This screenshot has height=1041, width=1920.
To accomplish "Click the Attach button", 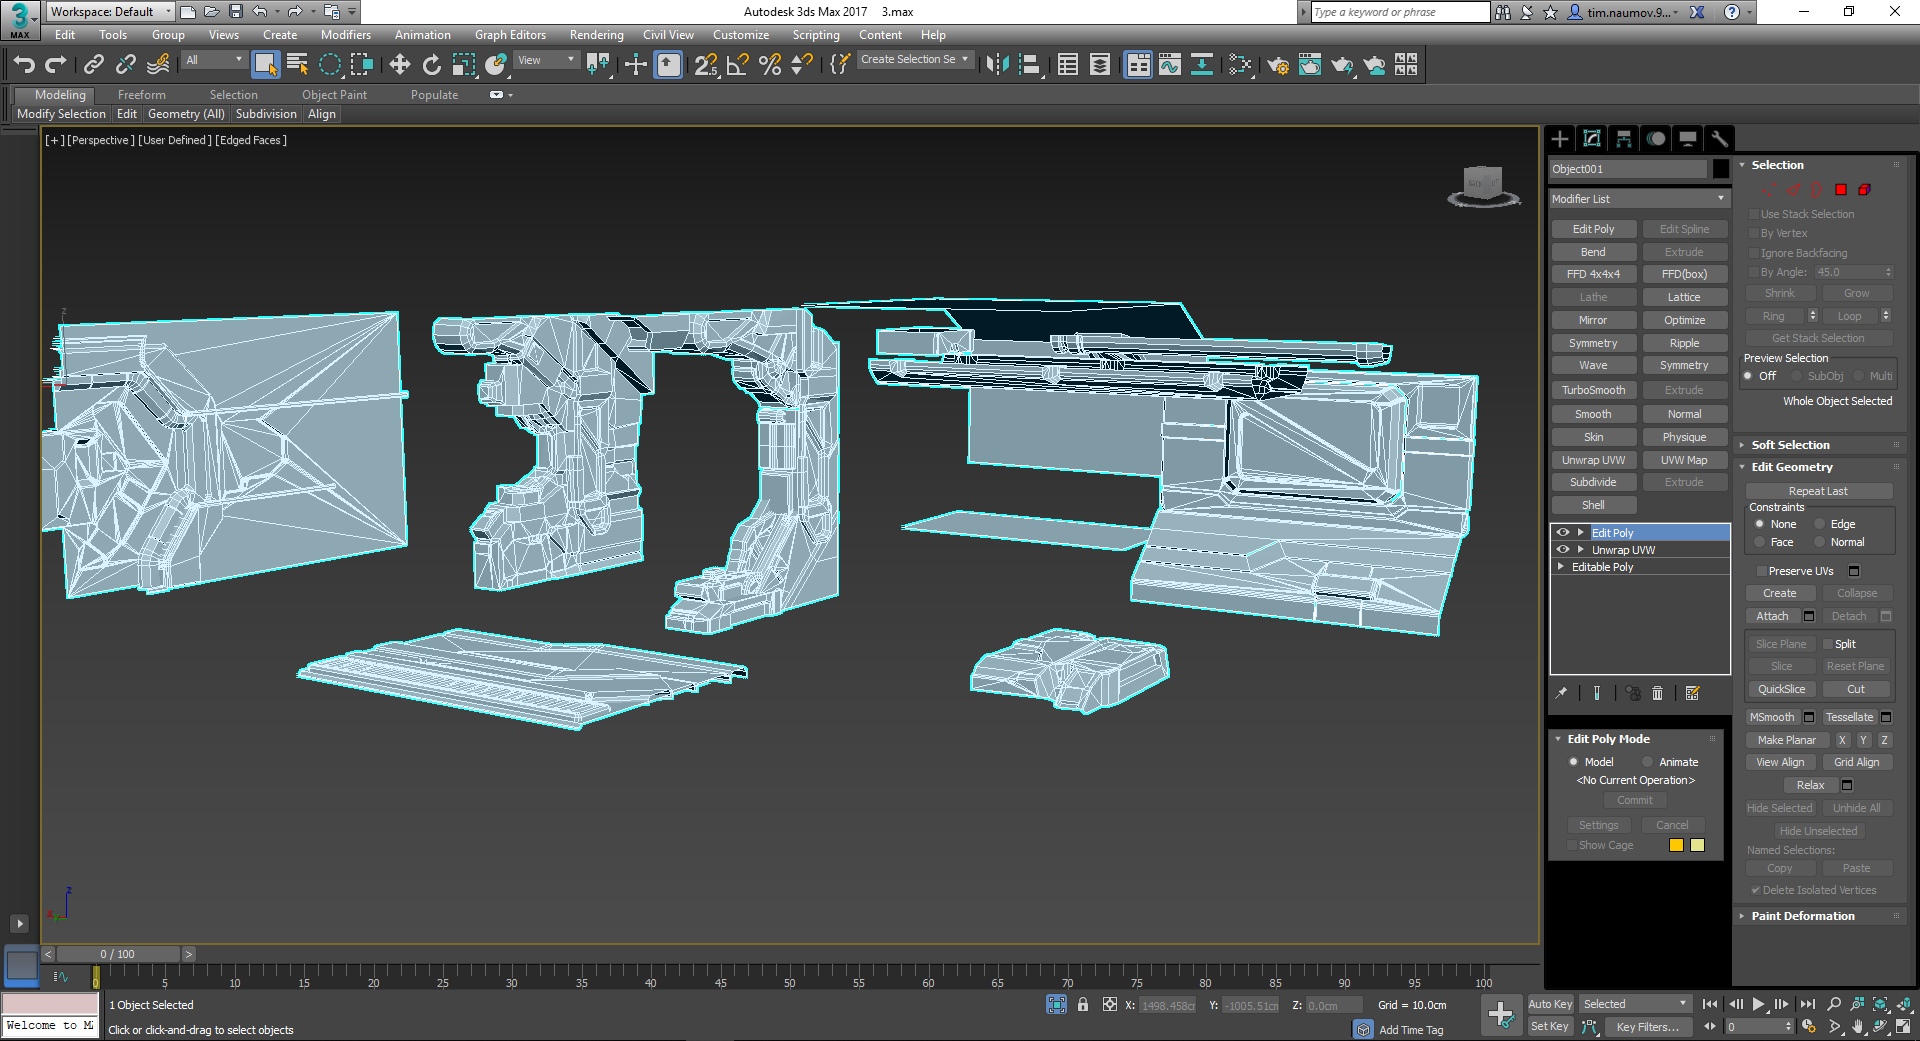I will (1772, 616).
